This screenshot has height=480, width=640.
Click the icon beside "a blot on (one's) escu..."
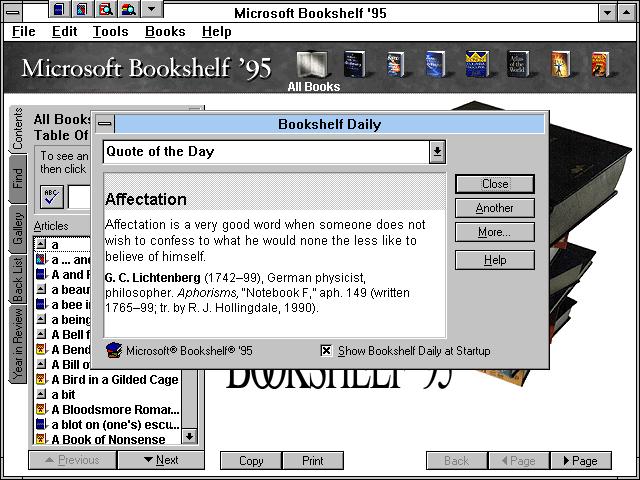41,424
